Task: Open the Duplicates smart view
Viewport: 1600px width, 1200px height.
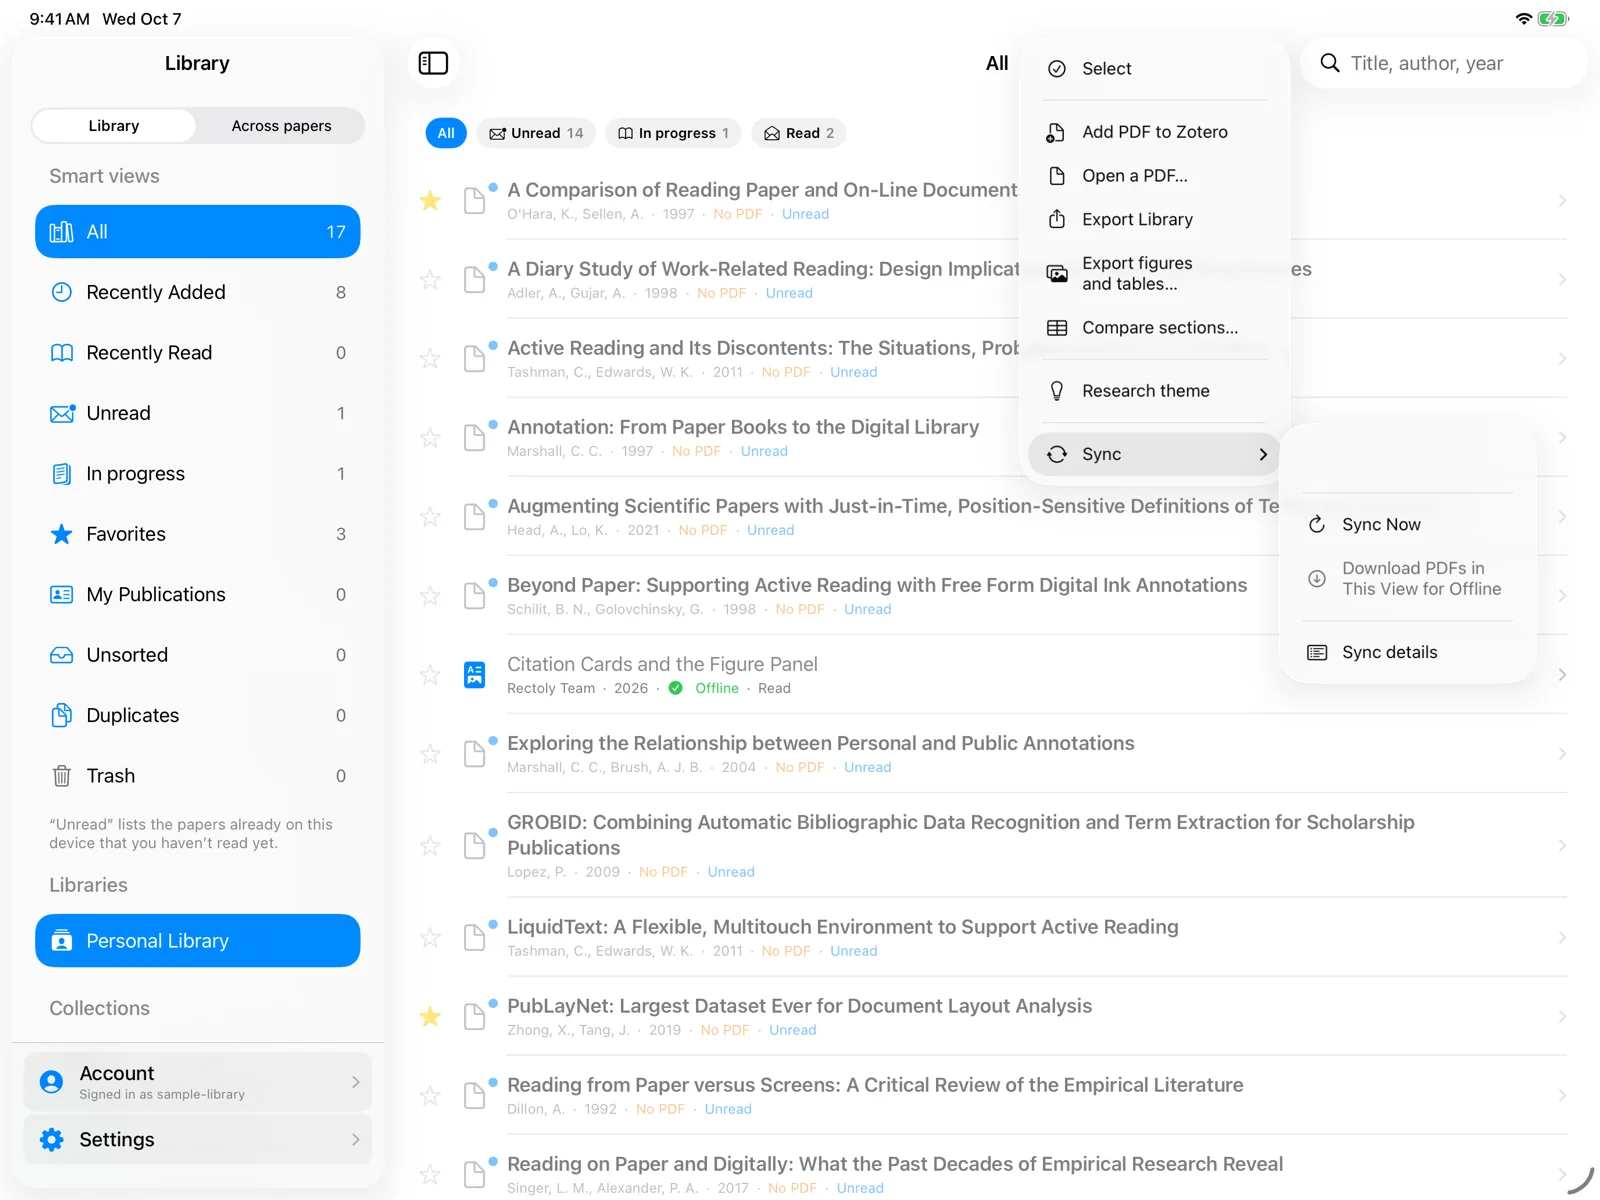Action: click(x=198, y=715)
